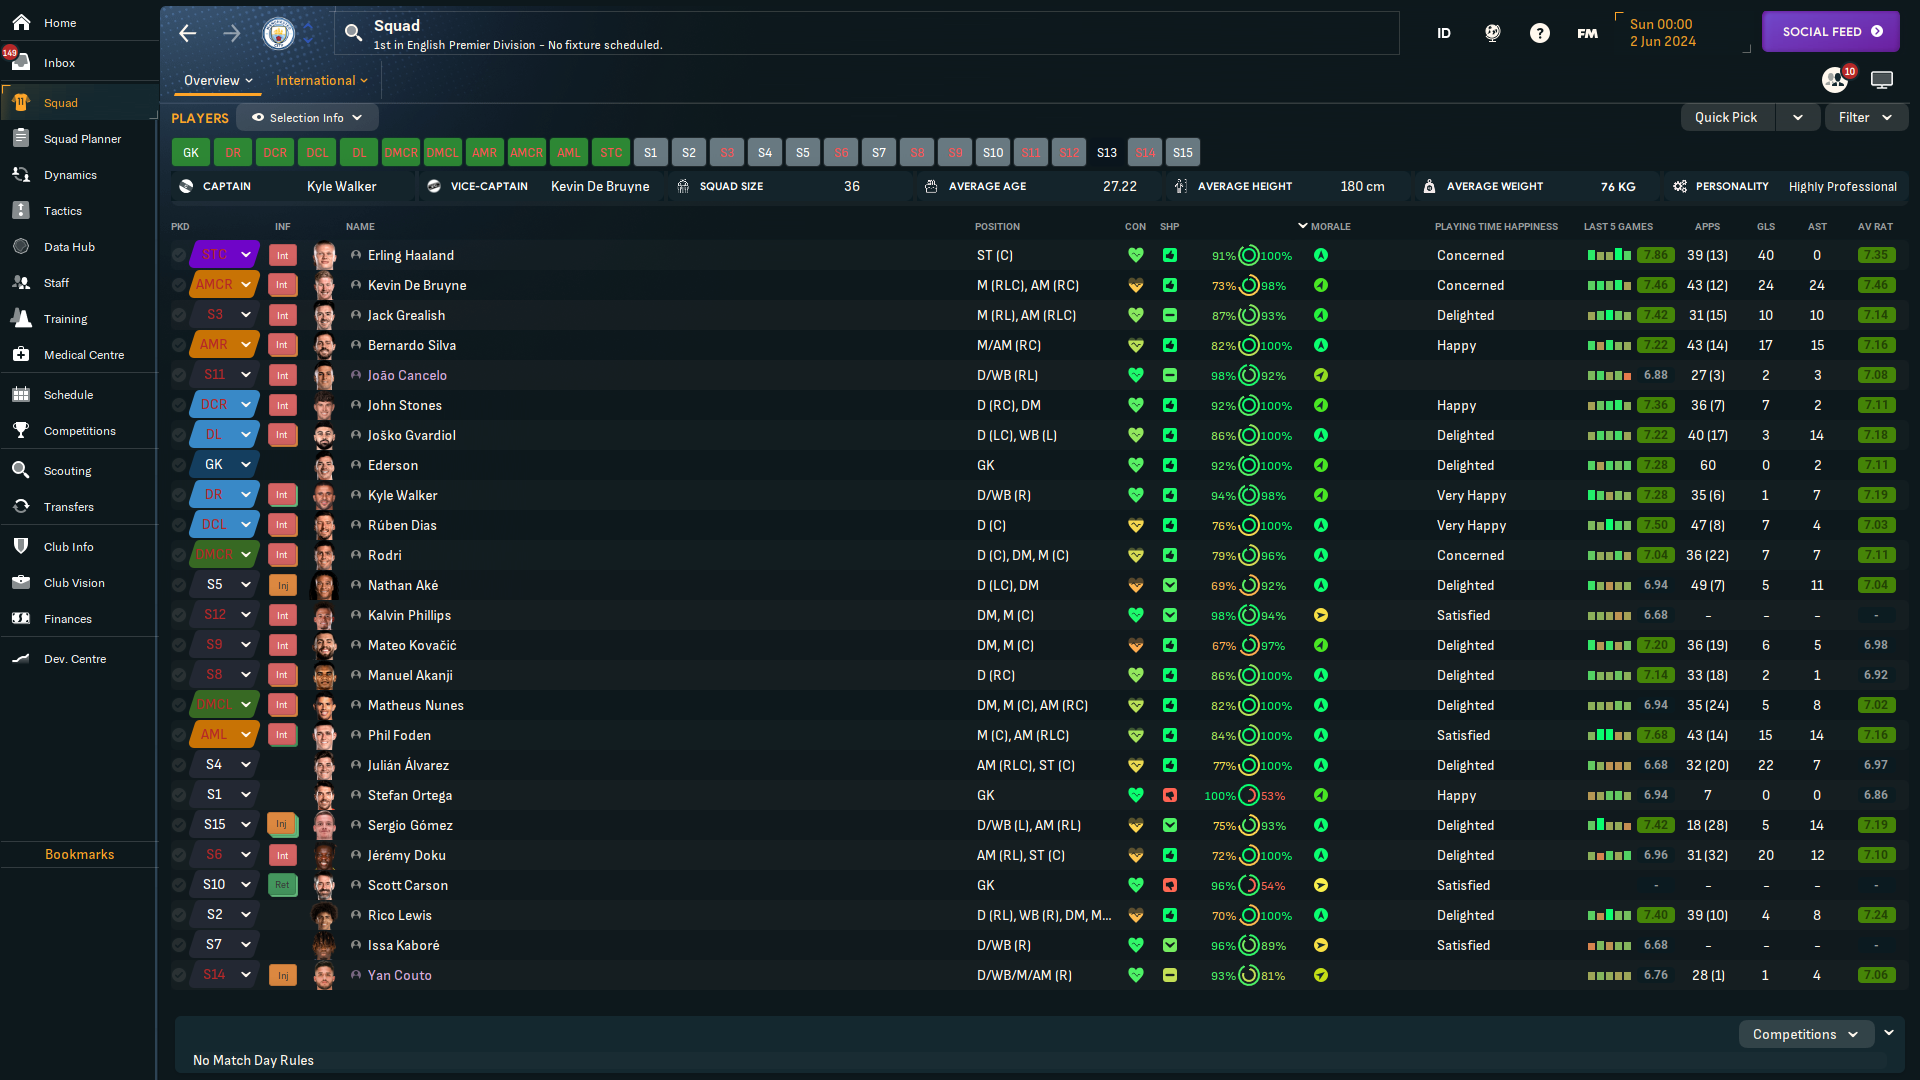Open Phil Foden's player profile
Screen dimensions: 1920x1080
coord(399,735)
